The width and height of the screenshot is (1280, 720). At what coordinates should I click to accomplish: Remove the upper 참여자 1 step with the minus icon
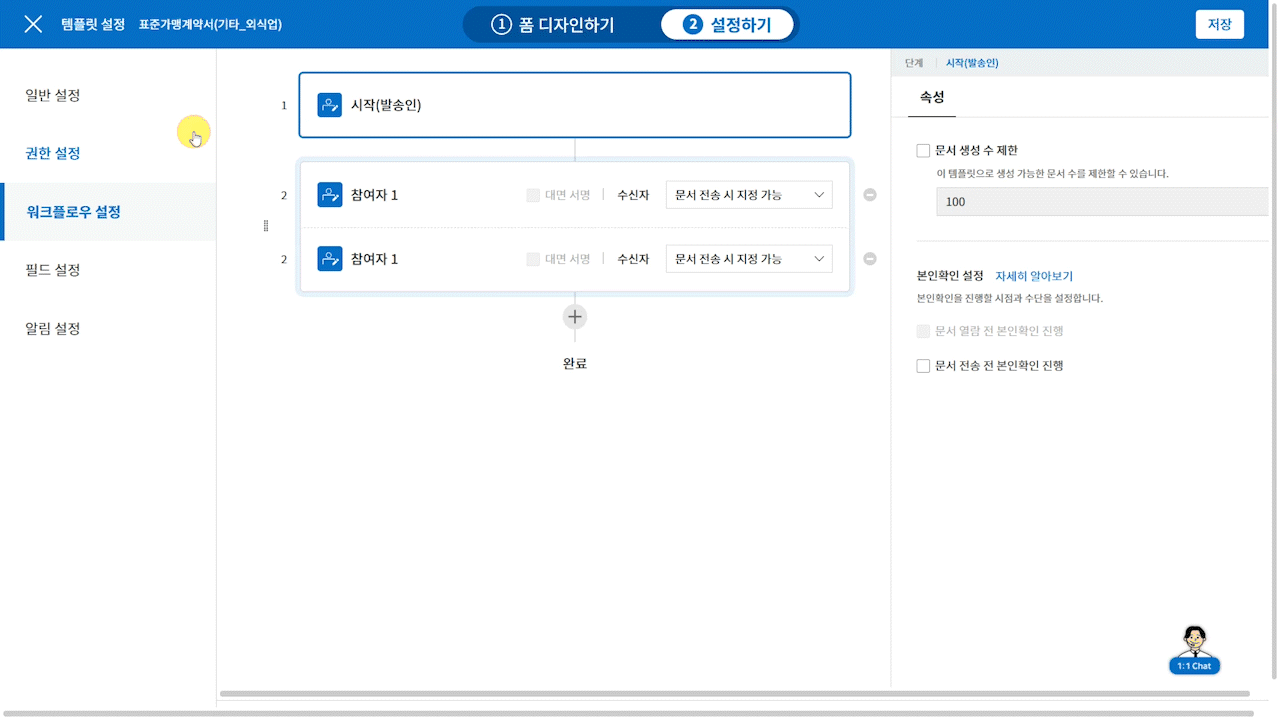coord(870,195)
